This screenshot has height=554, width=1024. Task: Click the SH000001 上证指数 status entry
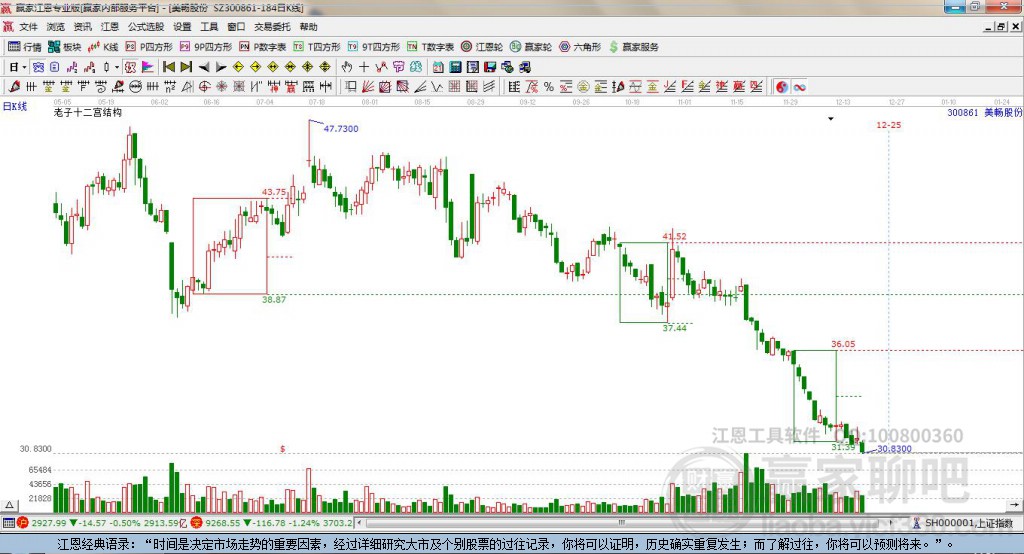tap(968, 523)
